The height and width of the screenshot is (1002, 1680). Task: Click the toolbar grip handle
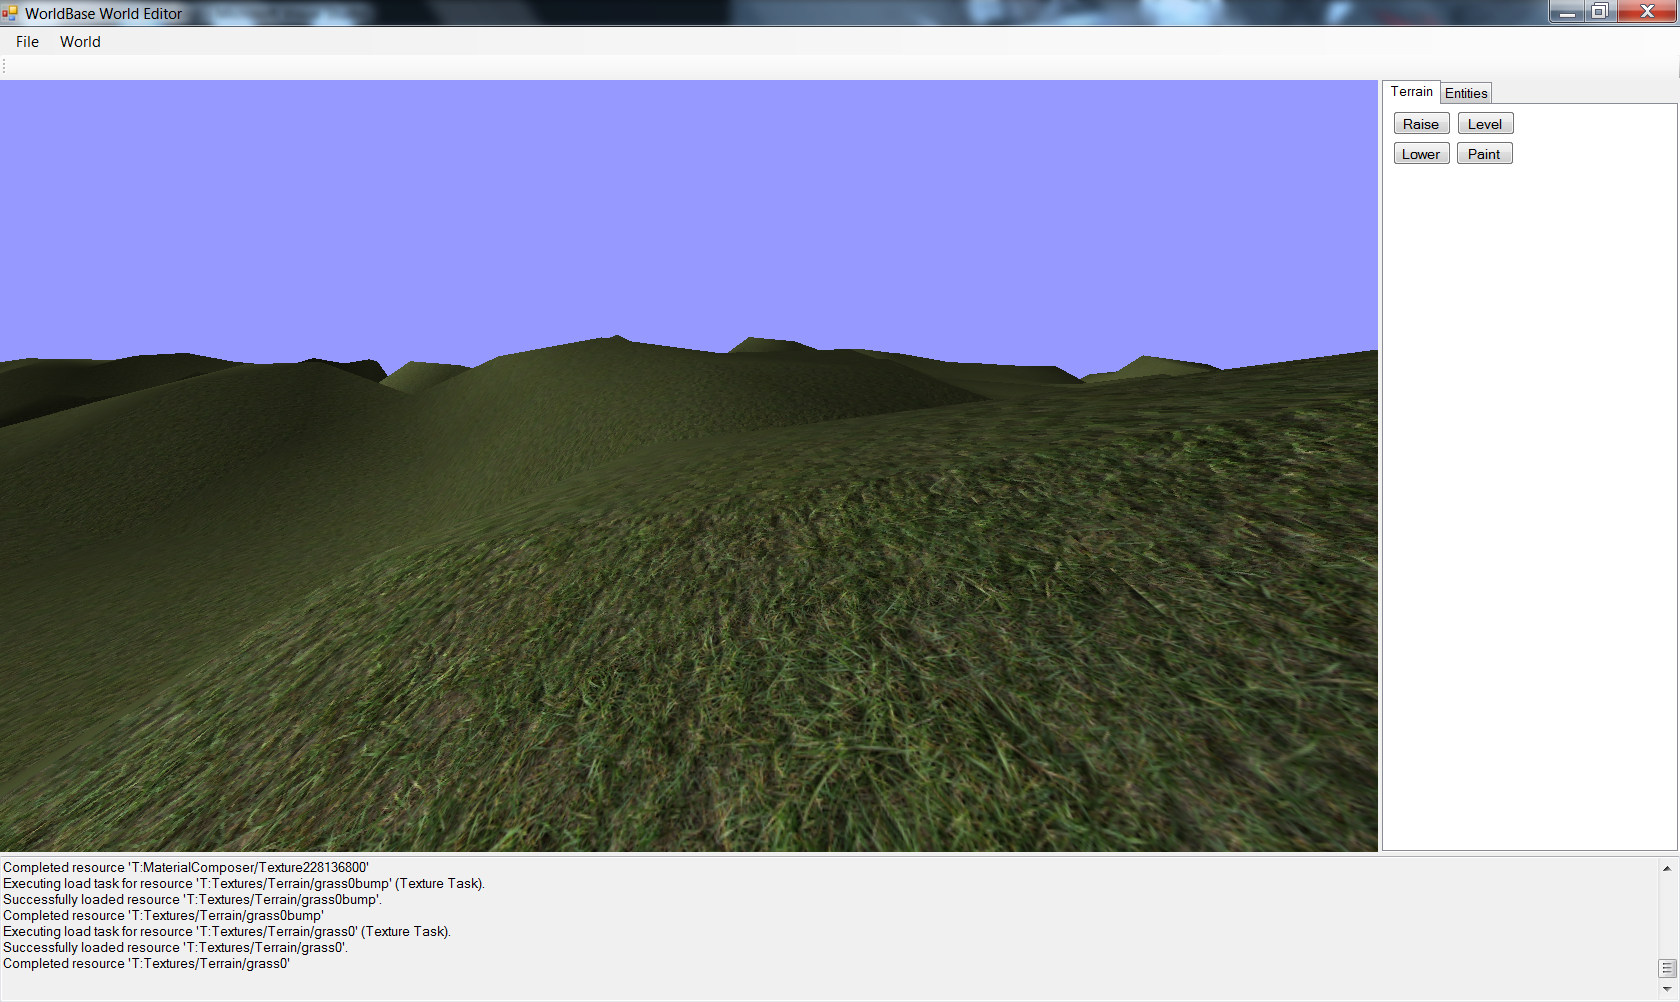tap(4, 67)
